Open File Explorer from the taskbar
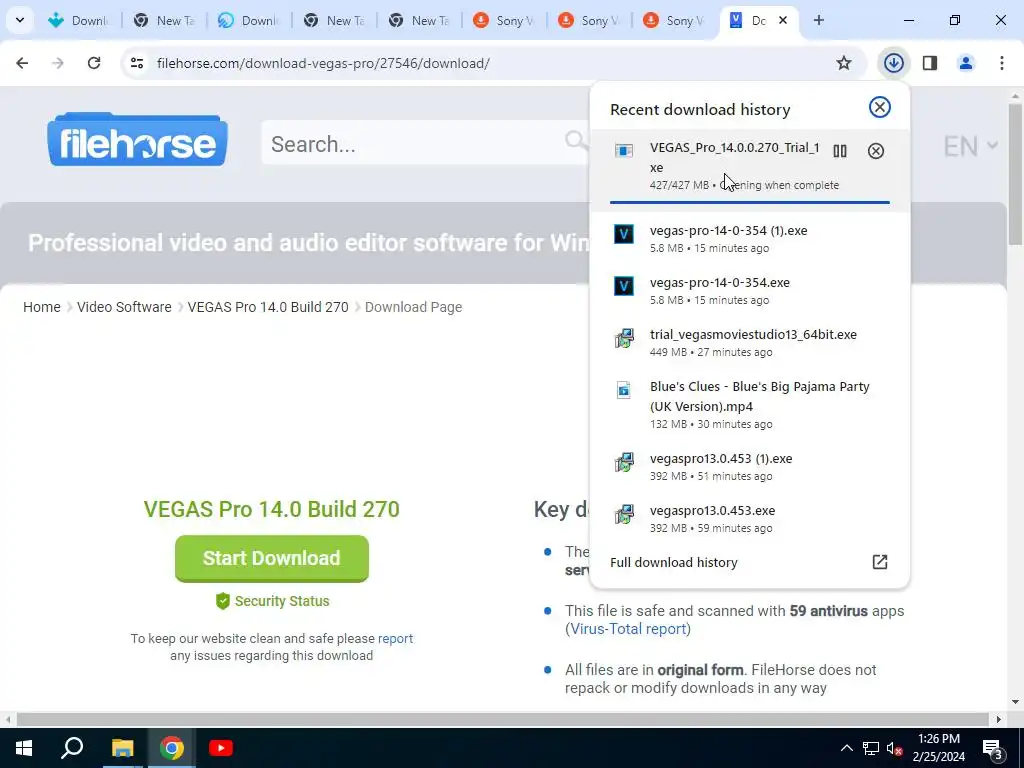 tap(122, 748)
